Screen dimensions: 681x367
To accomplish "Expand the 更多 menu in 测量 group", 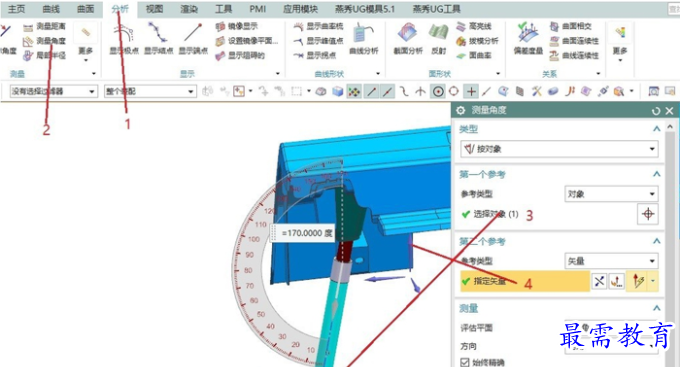I will click(x=86, y=43).
